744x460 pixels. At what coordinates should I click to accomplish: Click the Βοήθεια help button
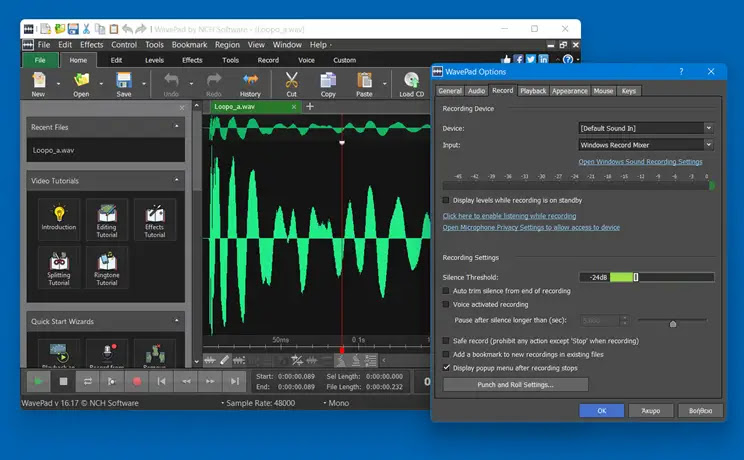click(x=700, y=411)
